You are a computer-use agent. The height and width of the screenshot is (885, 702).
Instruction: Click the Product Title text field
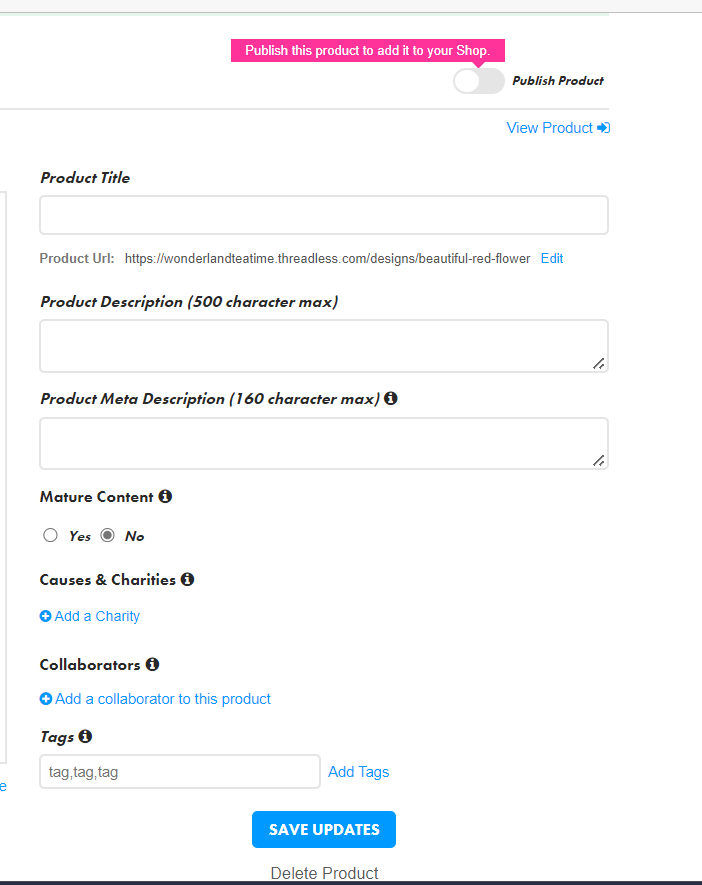tap(323, 215)
